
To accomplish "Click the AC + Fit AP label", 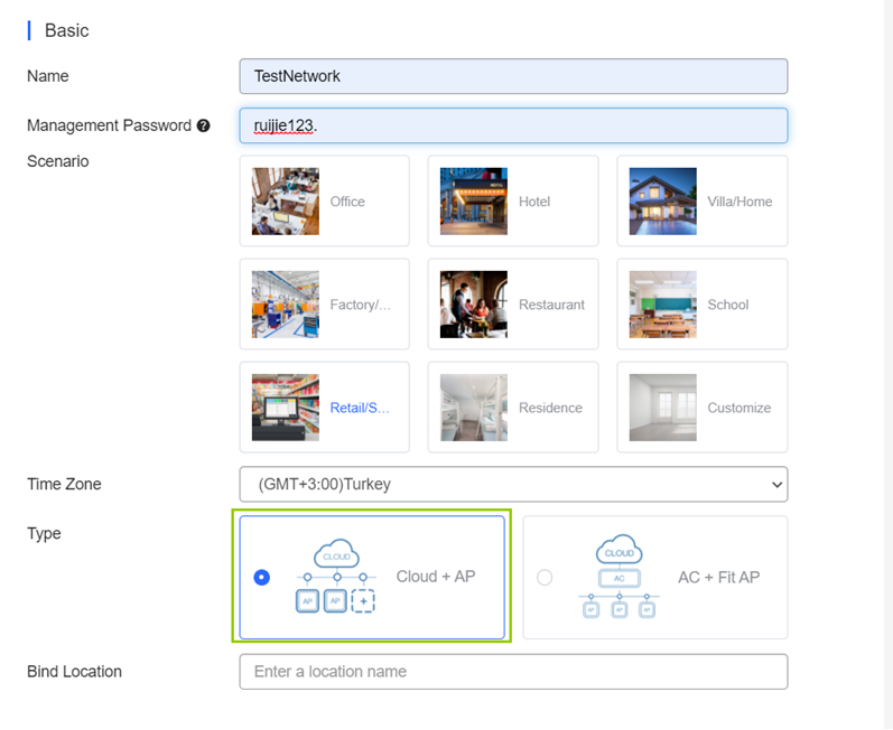I will coord(718,577).
